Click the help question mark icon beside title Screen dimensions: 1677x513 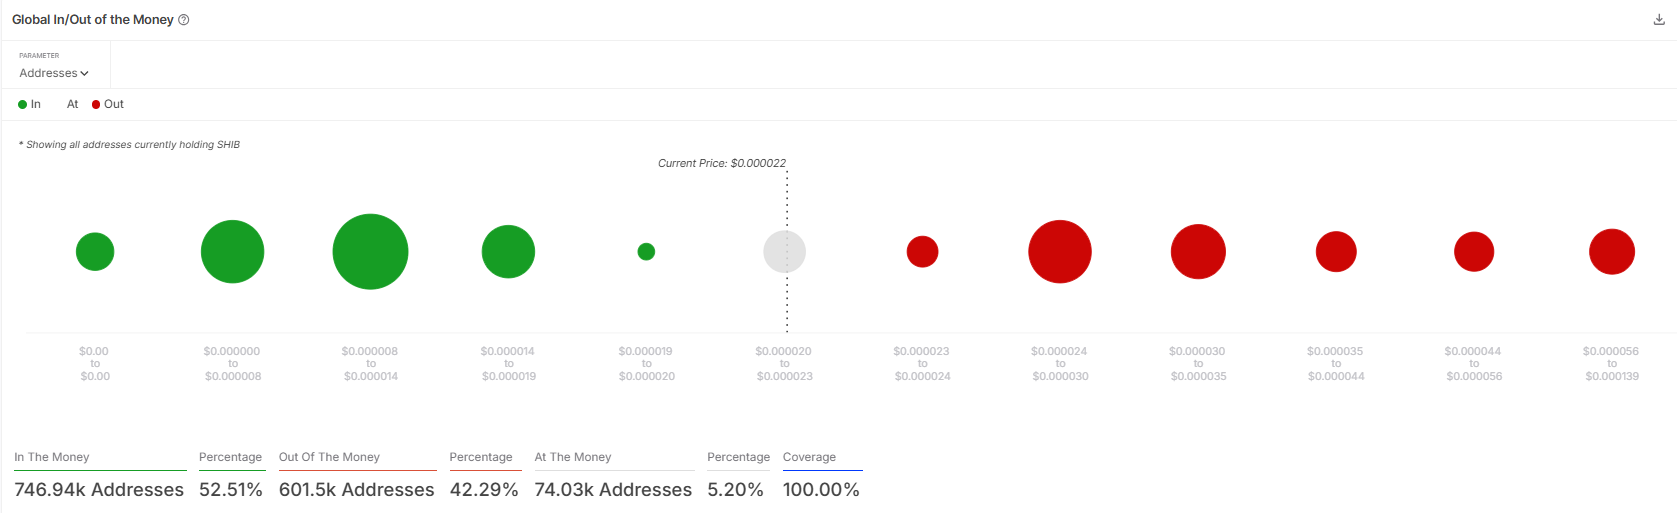[x=184, y=20]
